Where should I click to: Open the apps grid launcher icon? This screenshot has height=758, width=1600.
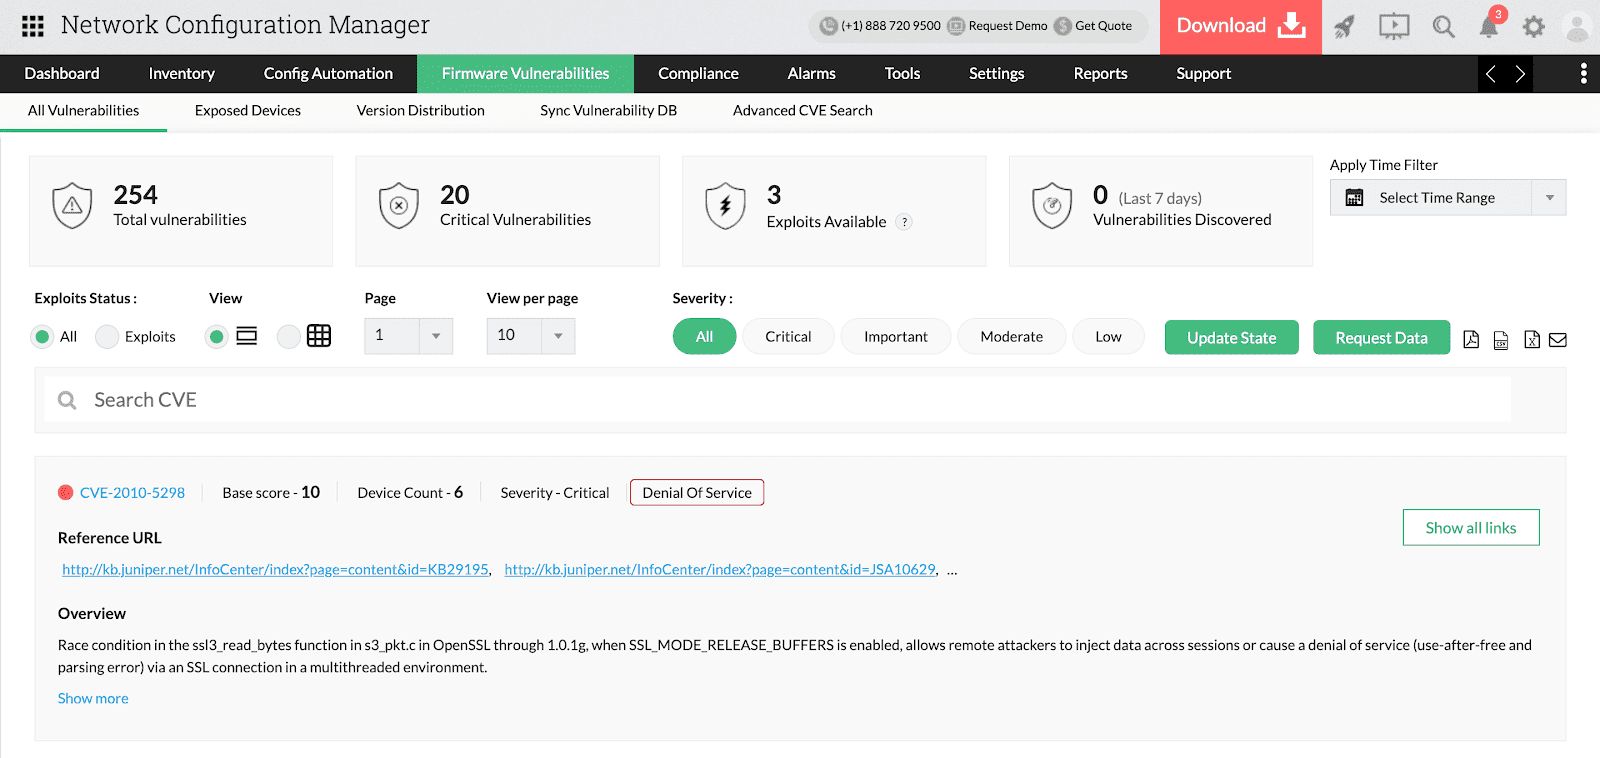point(32,26)
